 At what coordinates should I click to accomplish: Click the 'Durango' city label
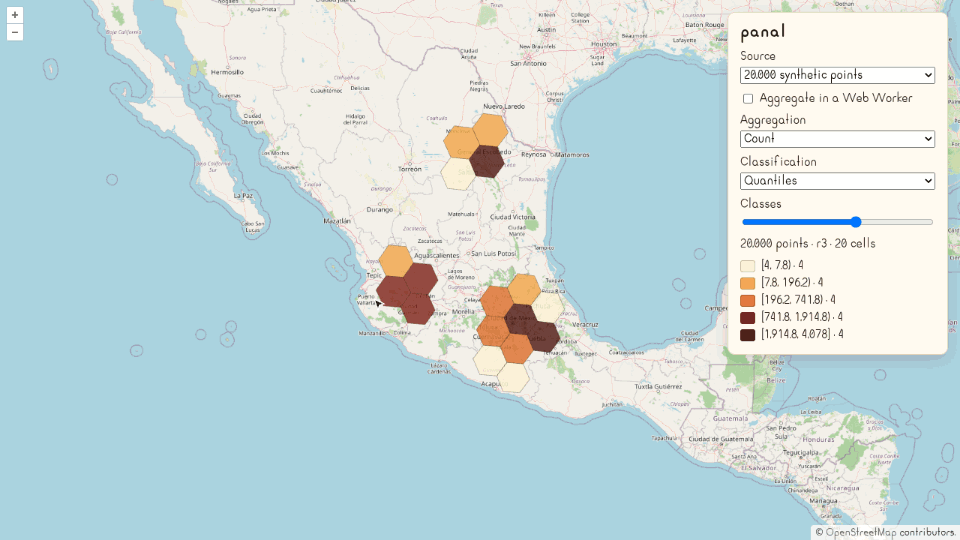pyautogui.click(x=380, y=209)
